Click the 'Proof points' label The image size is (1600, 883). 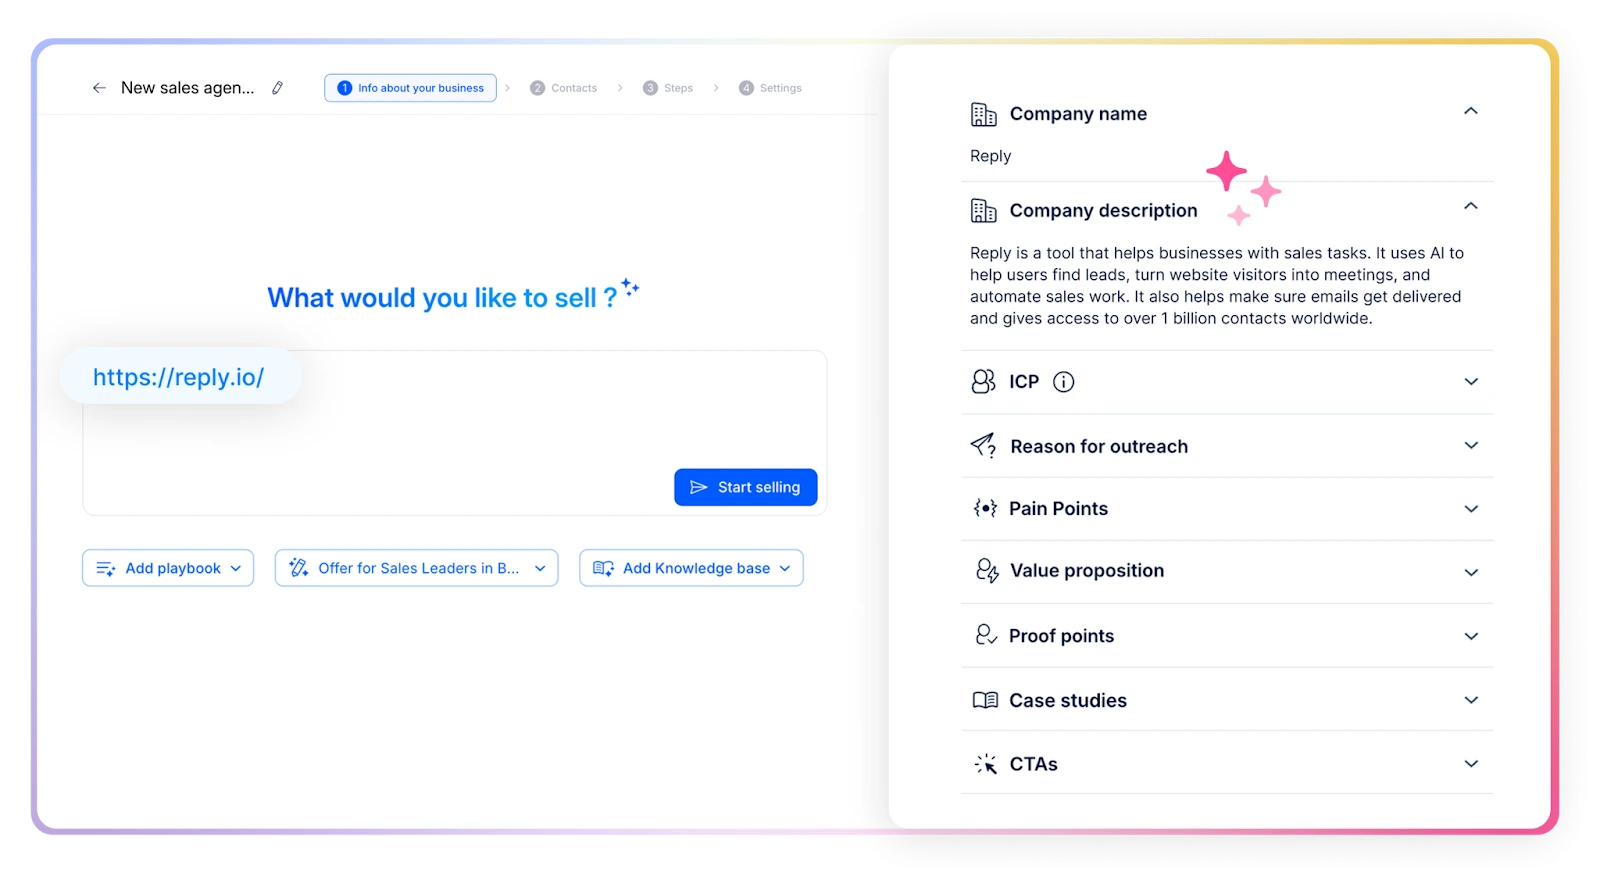1061,636
